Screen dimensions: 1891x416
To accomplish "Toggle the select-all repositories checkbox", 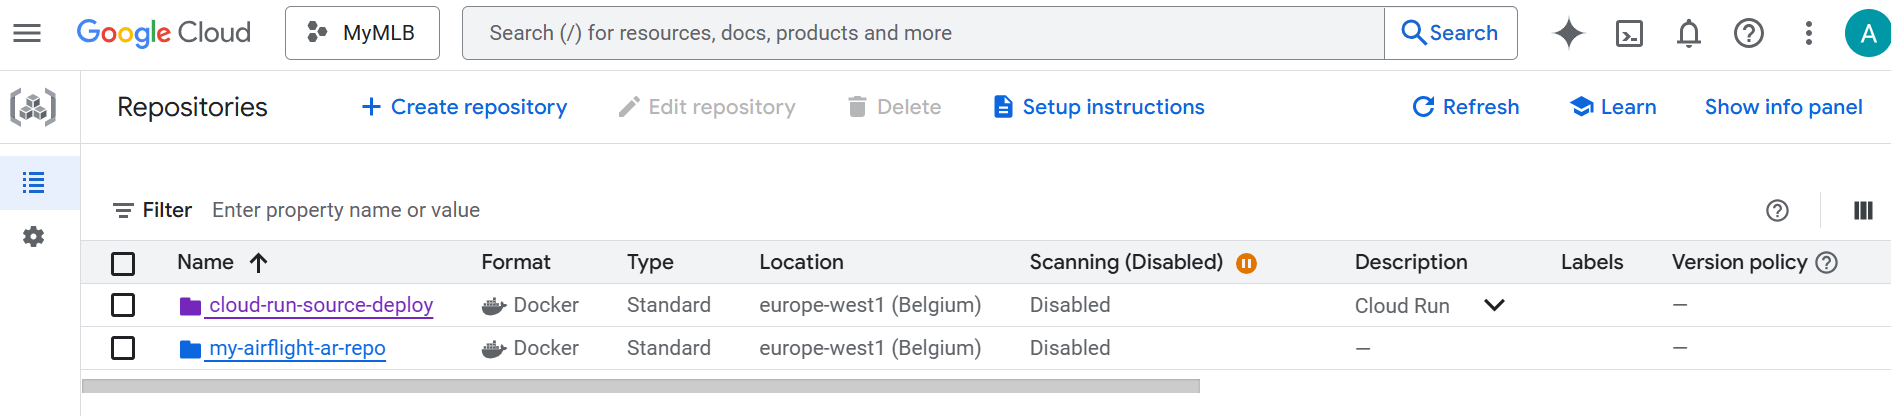I will [123, 263].
